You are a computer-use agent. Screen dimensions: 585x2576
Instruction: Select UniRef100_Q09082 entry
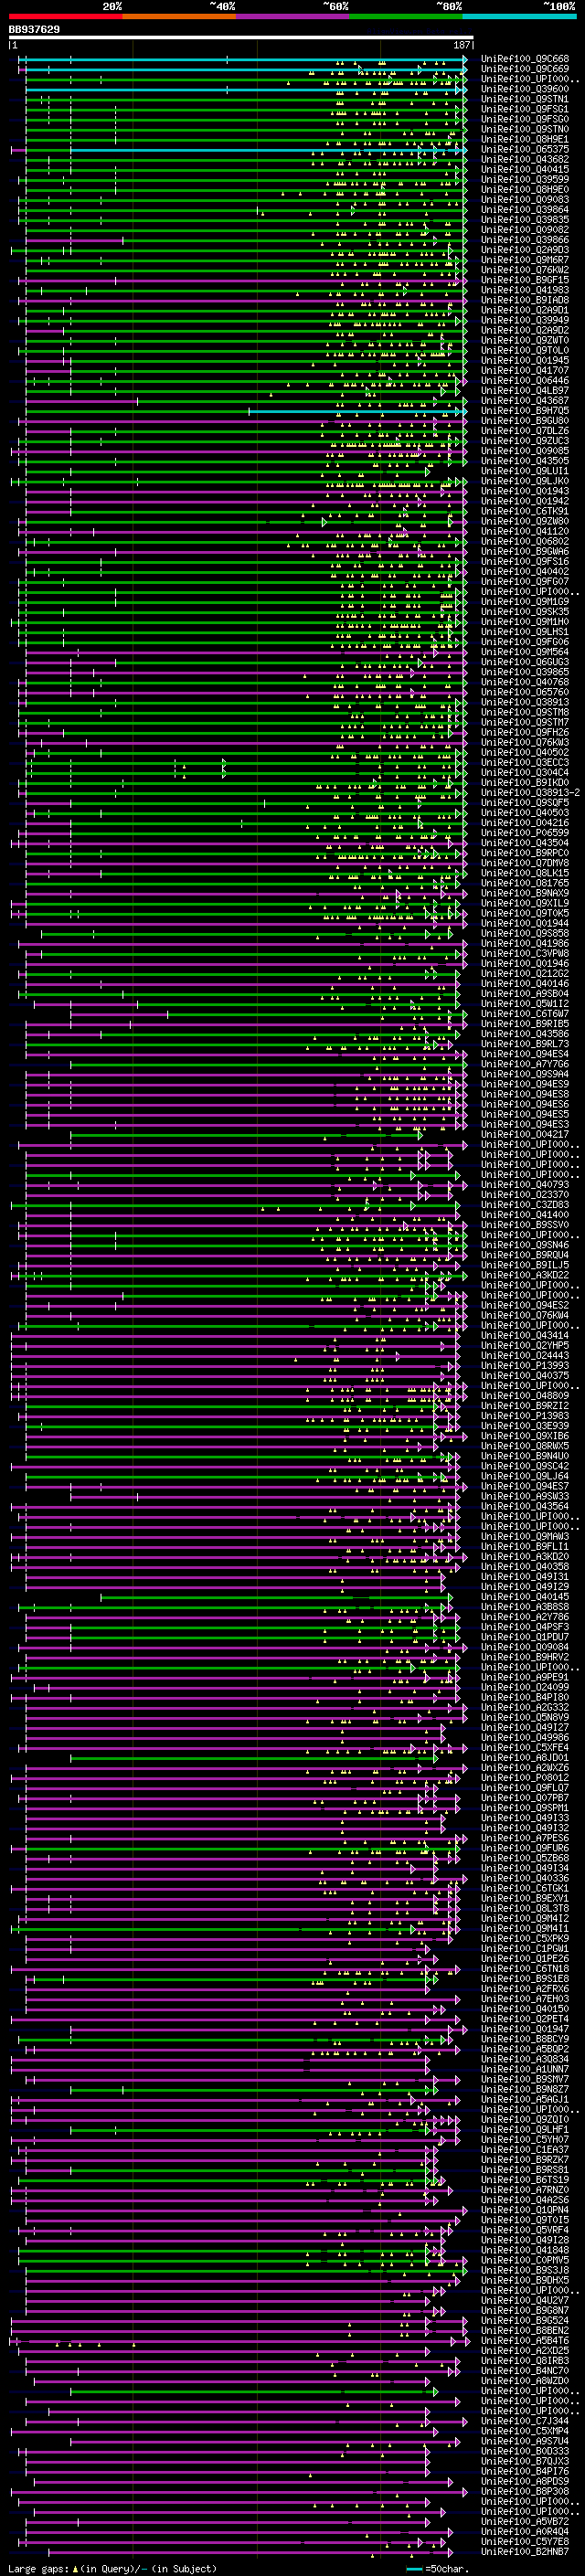coord(525,230)
